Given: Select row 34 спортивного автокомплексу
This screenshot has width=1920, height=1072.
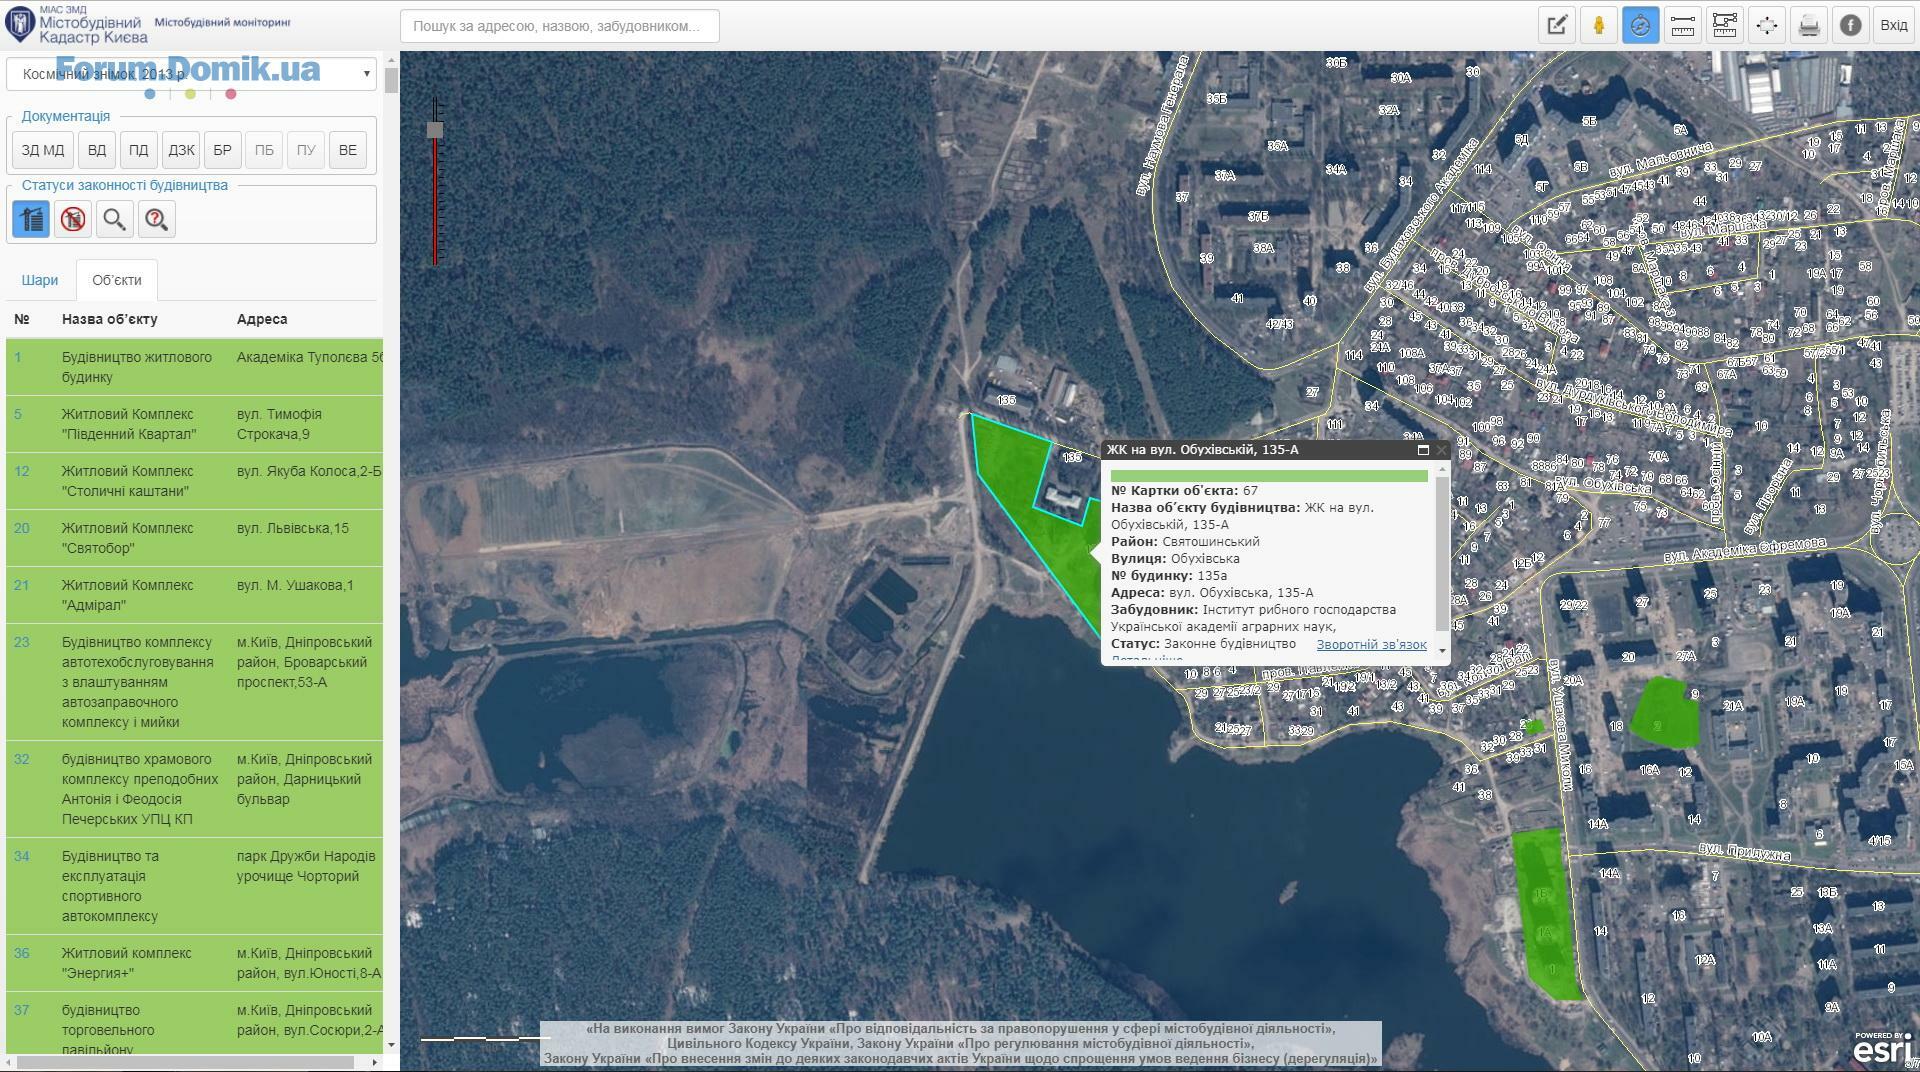Looking at the screenshot, I should [194, 886].
